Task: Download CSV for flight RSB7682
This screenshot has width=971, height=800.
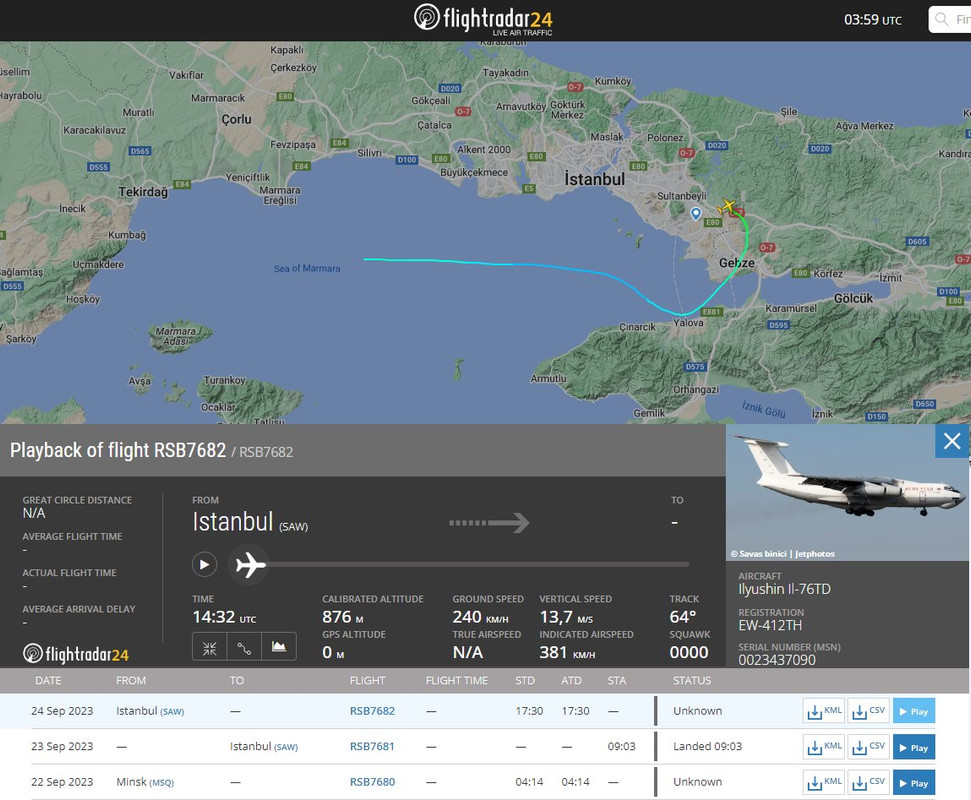Action: (868, 711)
